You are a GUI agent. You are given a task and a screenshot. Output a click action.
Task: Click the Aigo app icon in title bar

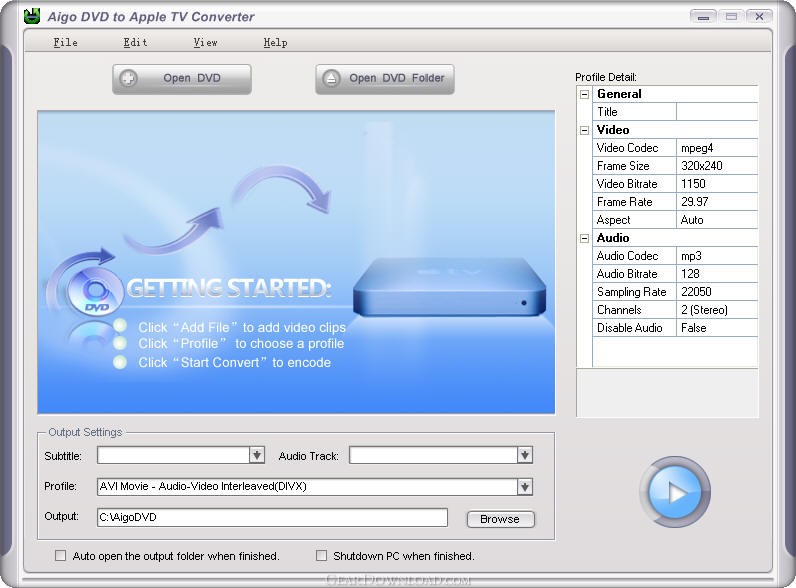pyautogui.click(x=32, y=16)
